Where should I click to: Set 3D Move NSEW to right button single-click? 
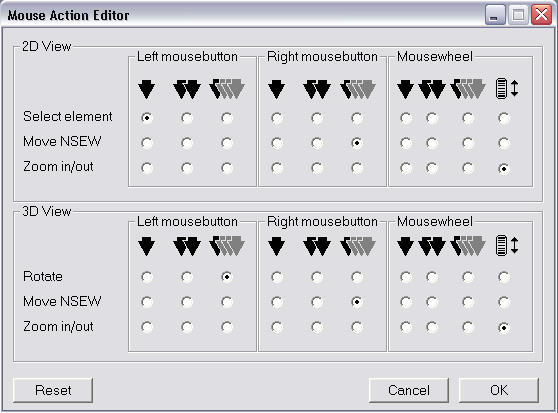277,302
